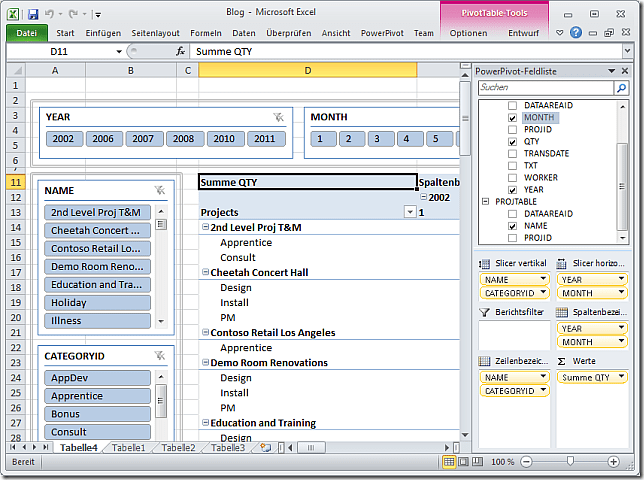The height and width of the screenshot is (480, 644).
Task: Click the Werte sigma icon
Action: (x=561, y=361)
